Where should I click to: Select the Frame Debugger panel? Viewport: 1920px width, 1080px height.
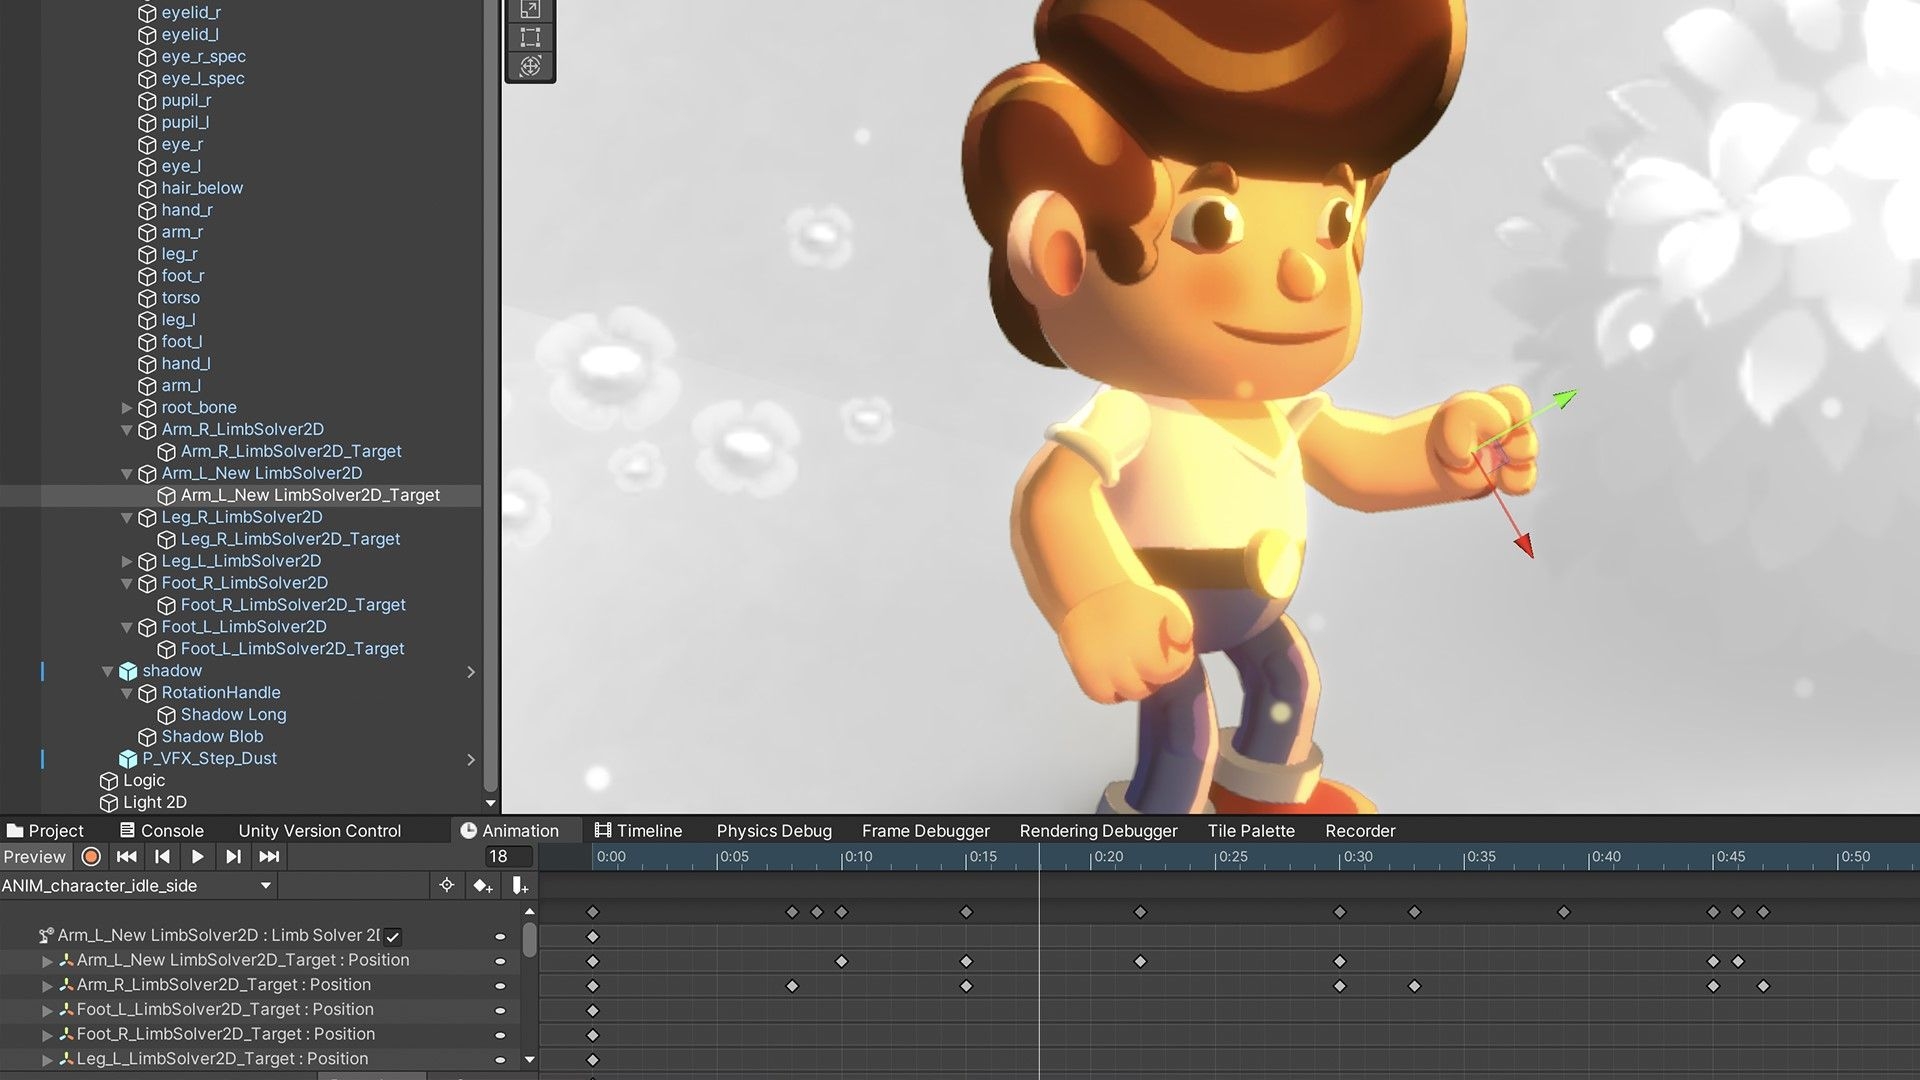926,829
